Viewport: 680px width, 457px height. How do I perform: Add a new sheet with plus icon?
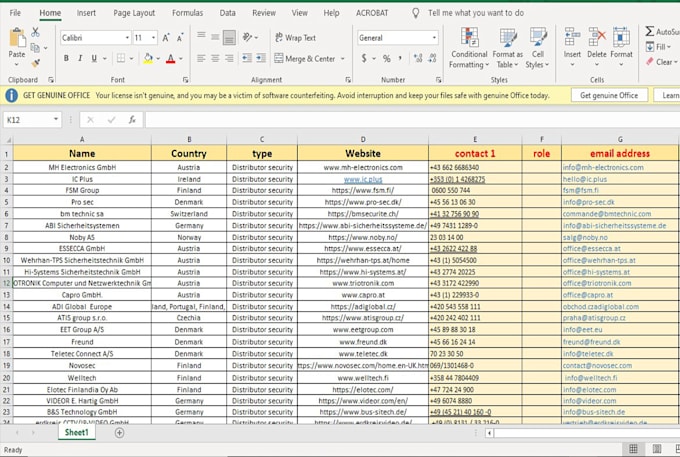[119, 432]
